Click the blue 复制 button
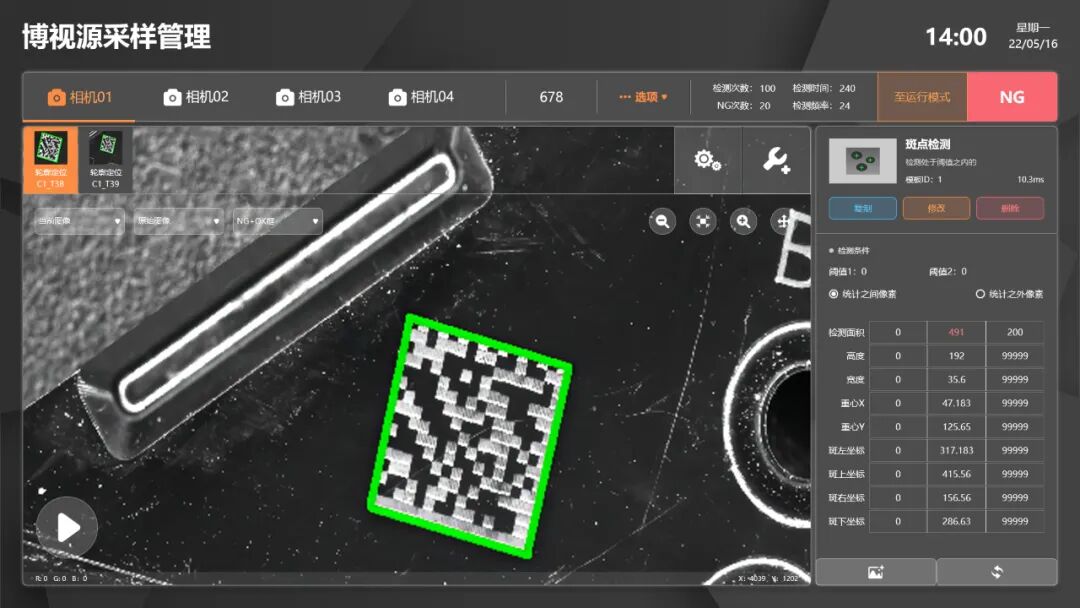Image resolution: width=1080 pixels, height=608 pixels. [x=862, y=208]
